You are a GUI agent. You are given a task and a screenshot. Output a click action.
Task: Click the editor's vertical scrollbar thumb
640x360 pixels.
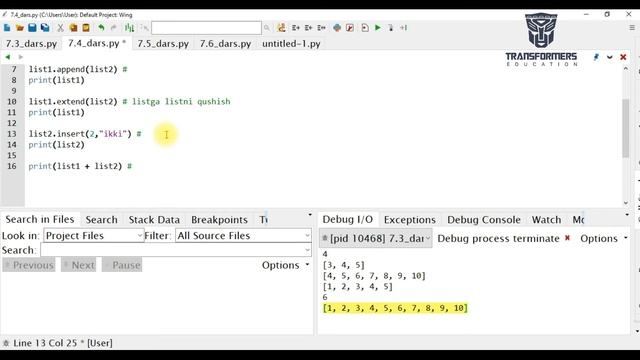click(x=626, y=128)
